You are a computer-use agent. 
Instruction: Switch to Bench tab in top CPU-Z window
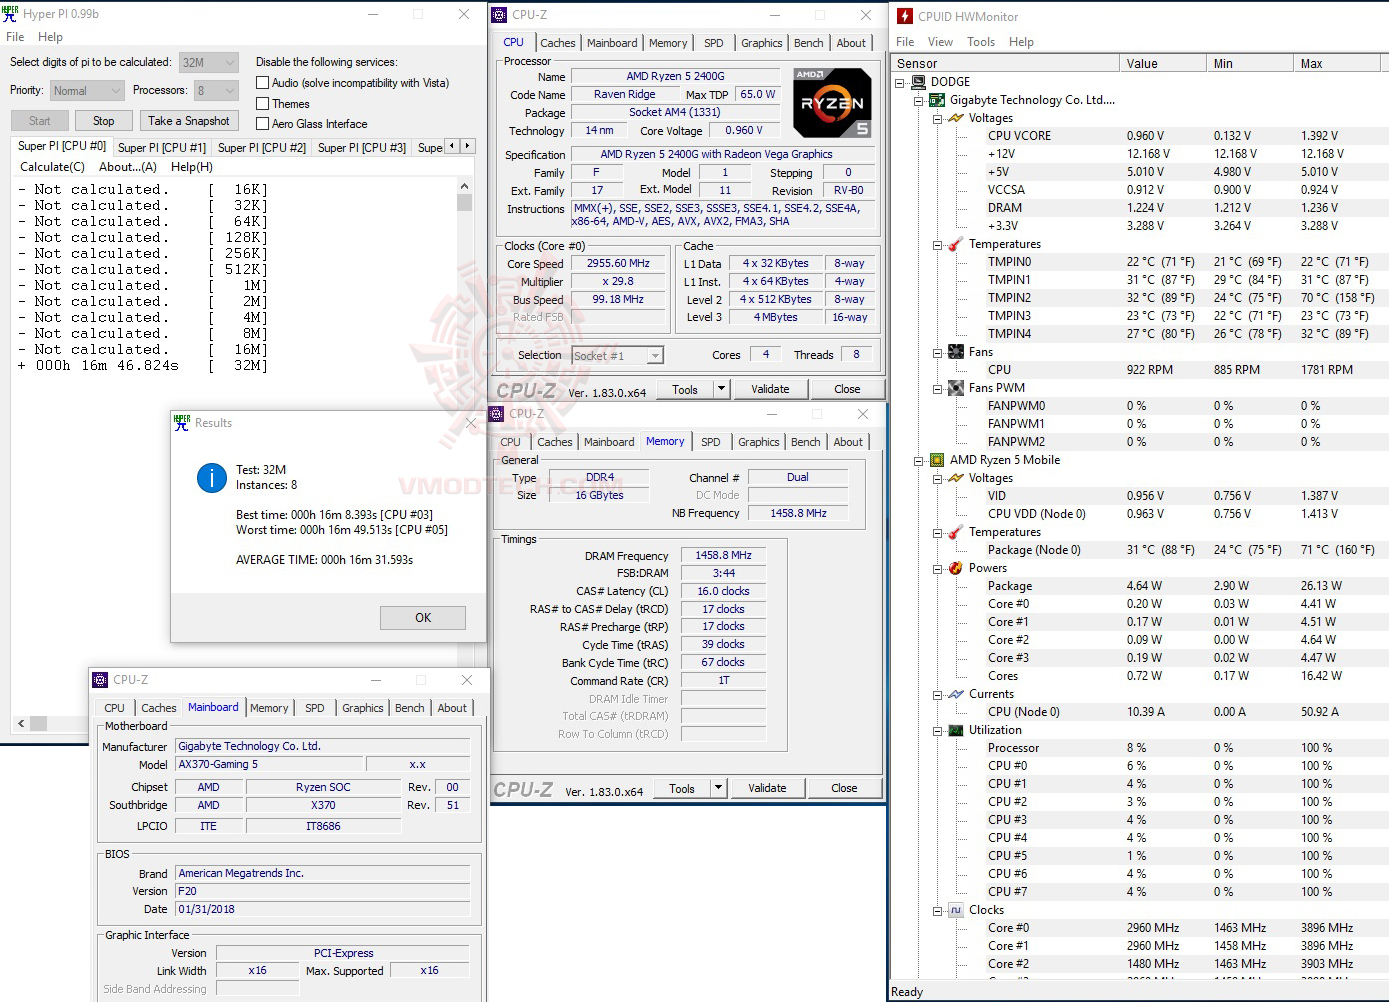809,43
